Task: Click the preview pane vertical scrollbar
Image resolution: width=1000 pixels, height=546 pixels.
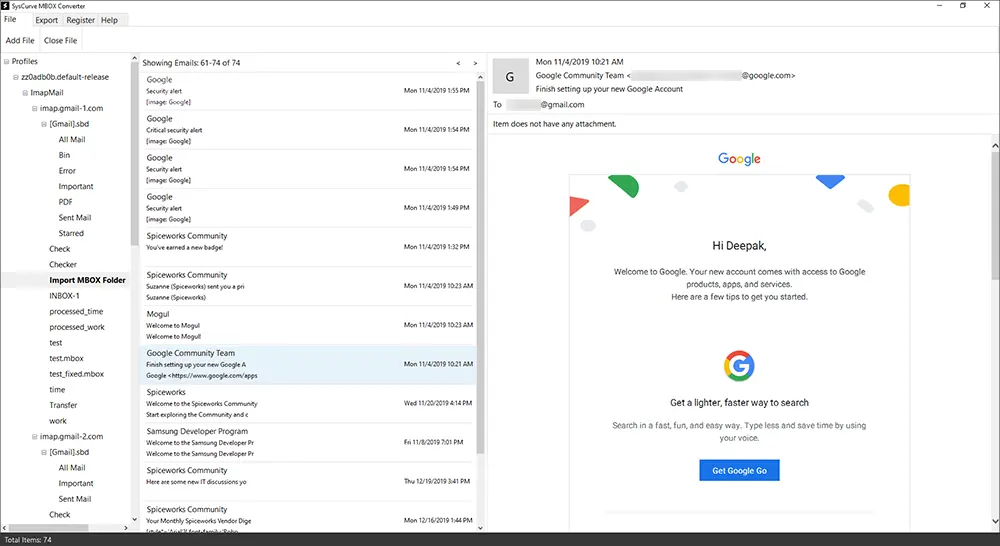Action: pyautogui.click(x=996, y=215)
